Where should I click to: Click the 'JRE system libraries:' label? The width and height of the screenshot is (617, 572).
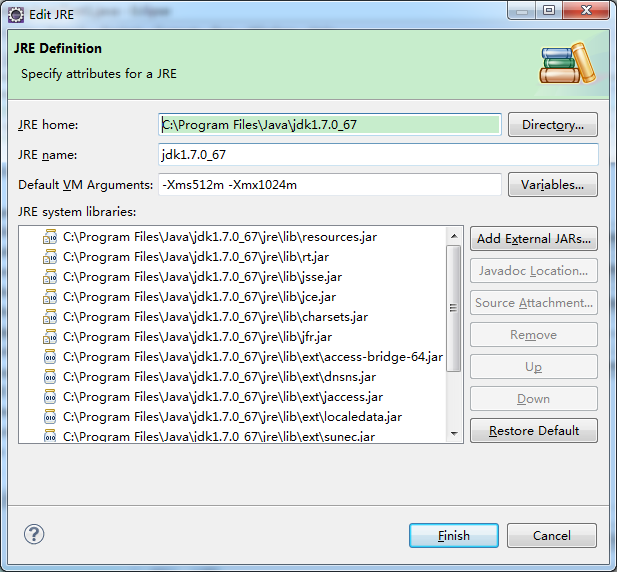tap(77, 212)
